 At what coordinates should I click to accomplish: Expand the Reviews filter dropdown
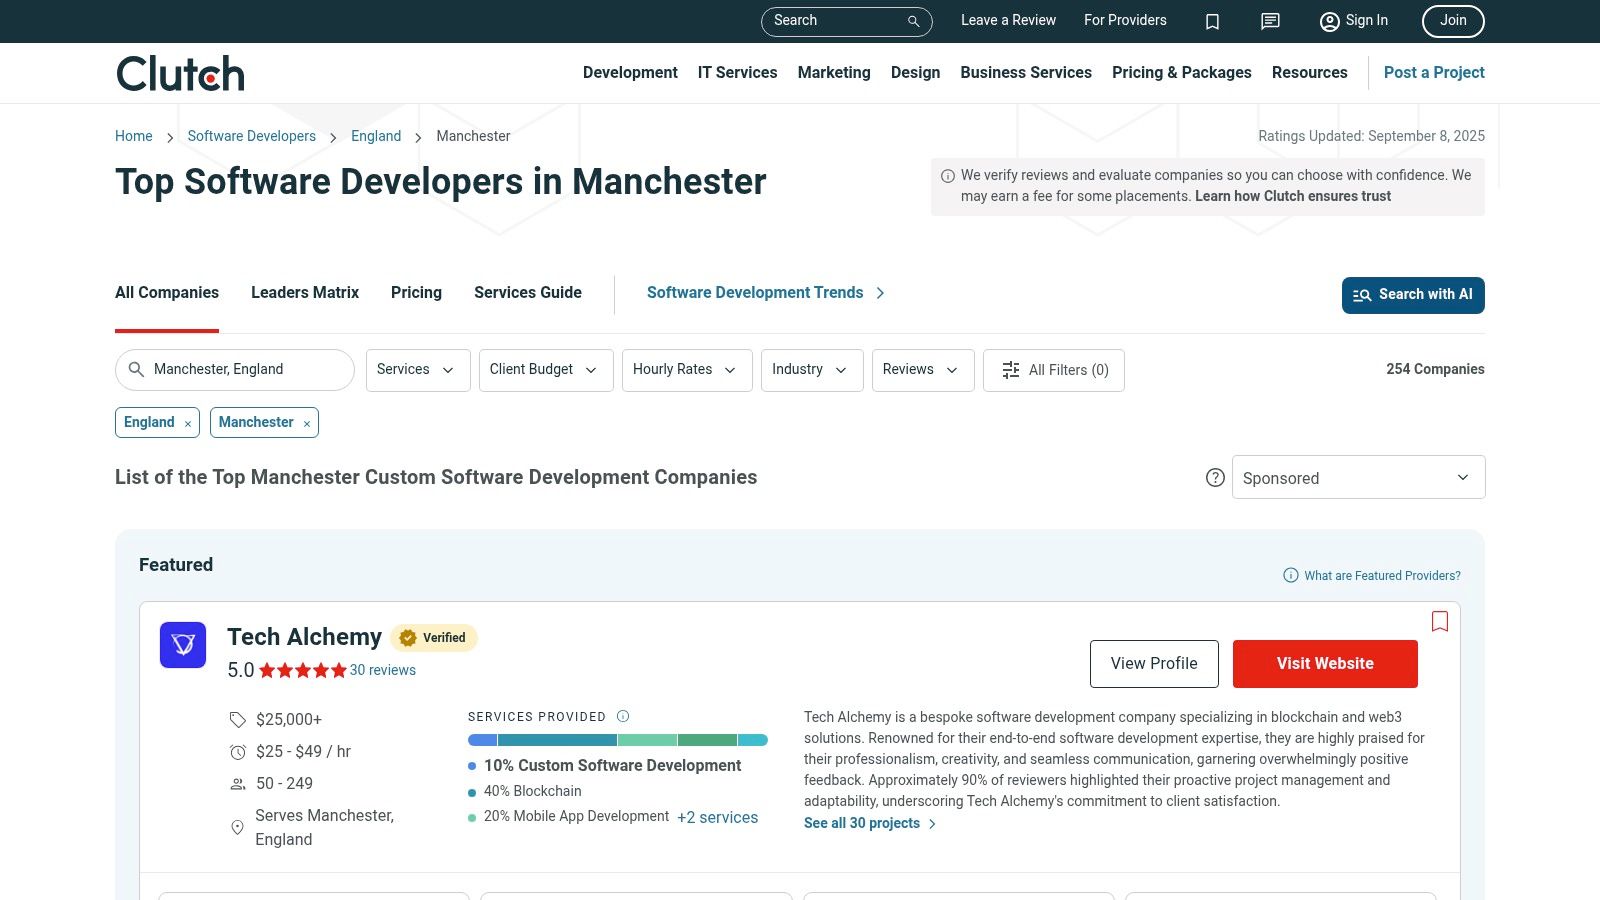tap(923, 370)
